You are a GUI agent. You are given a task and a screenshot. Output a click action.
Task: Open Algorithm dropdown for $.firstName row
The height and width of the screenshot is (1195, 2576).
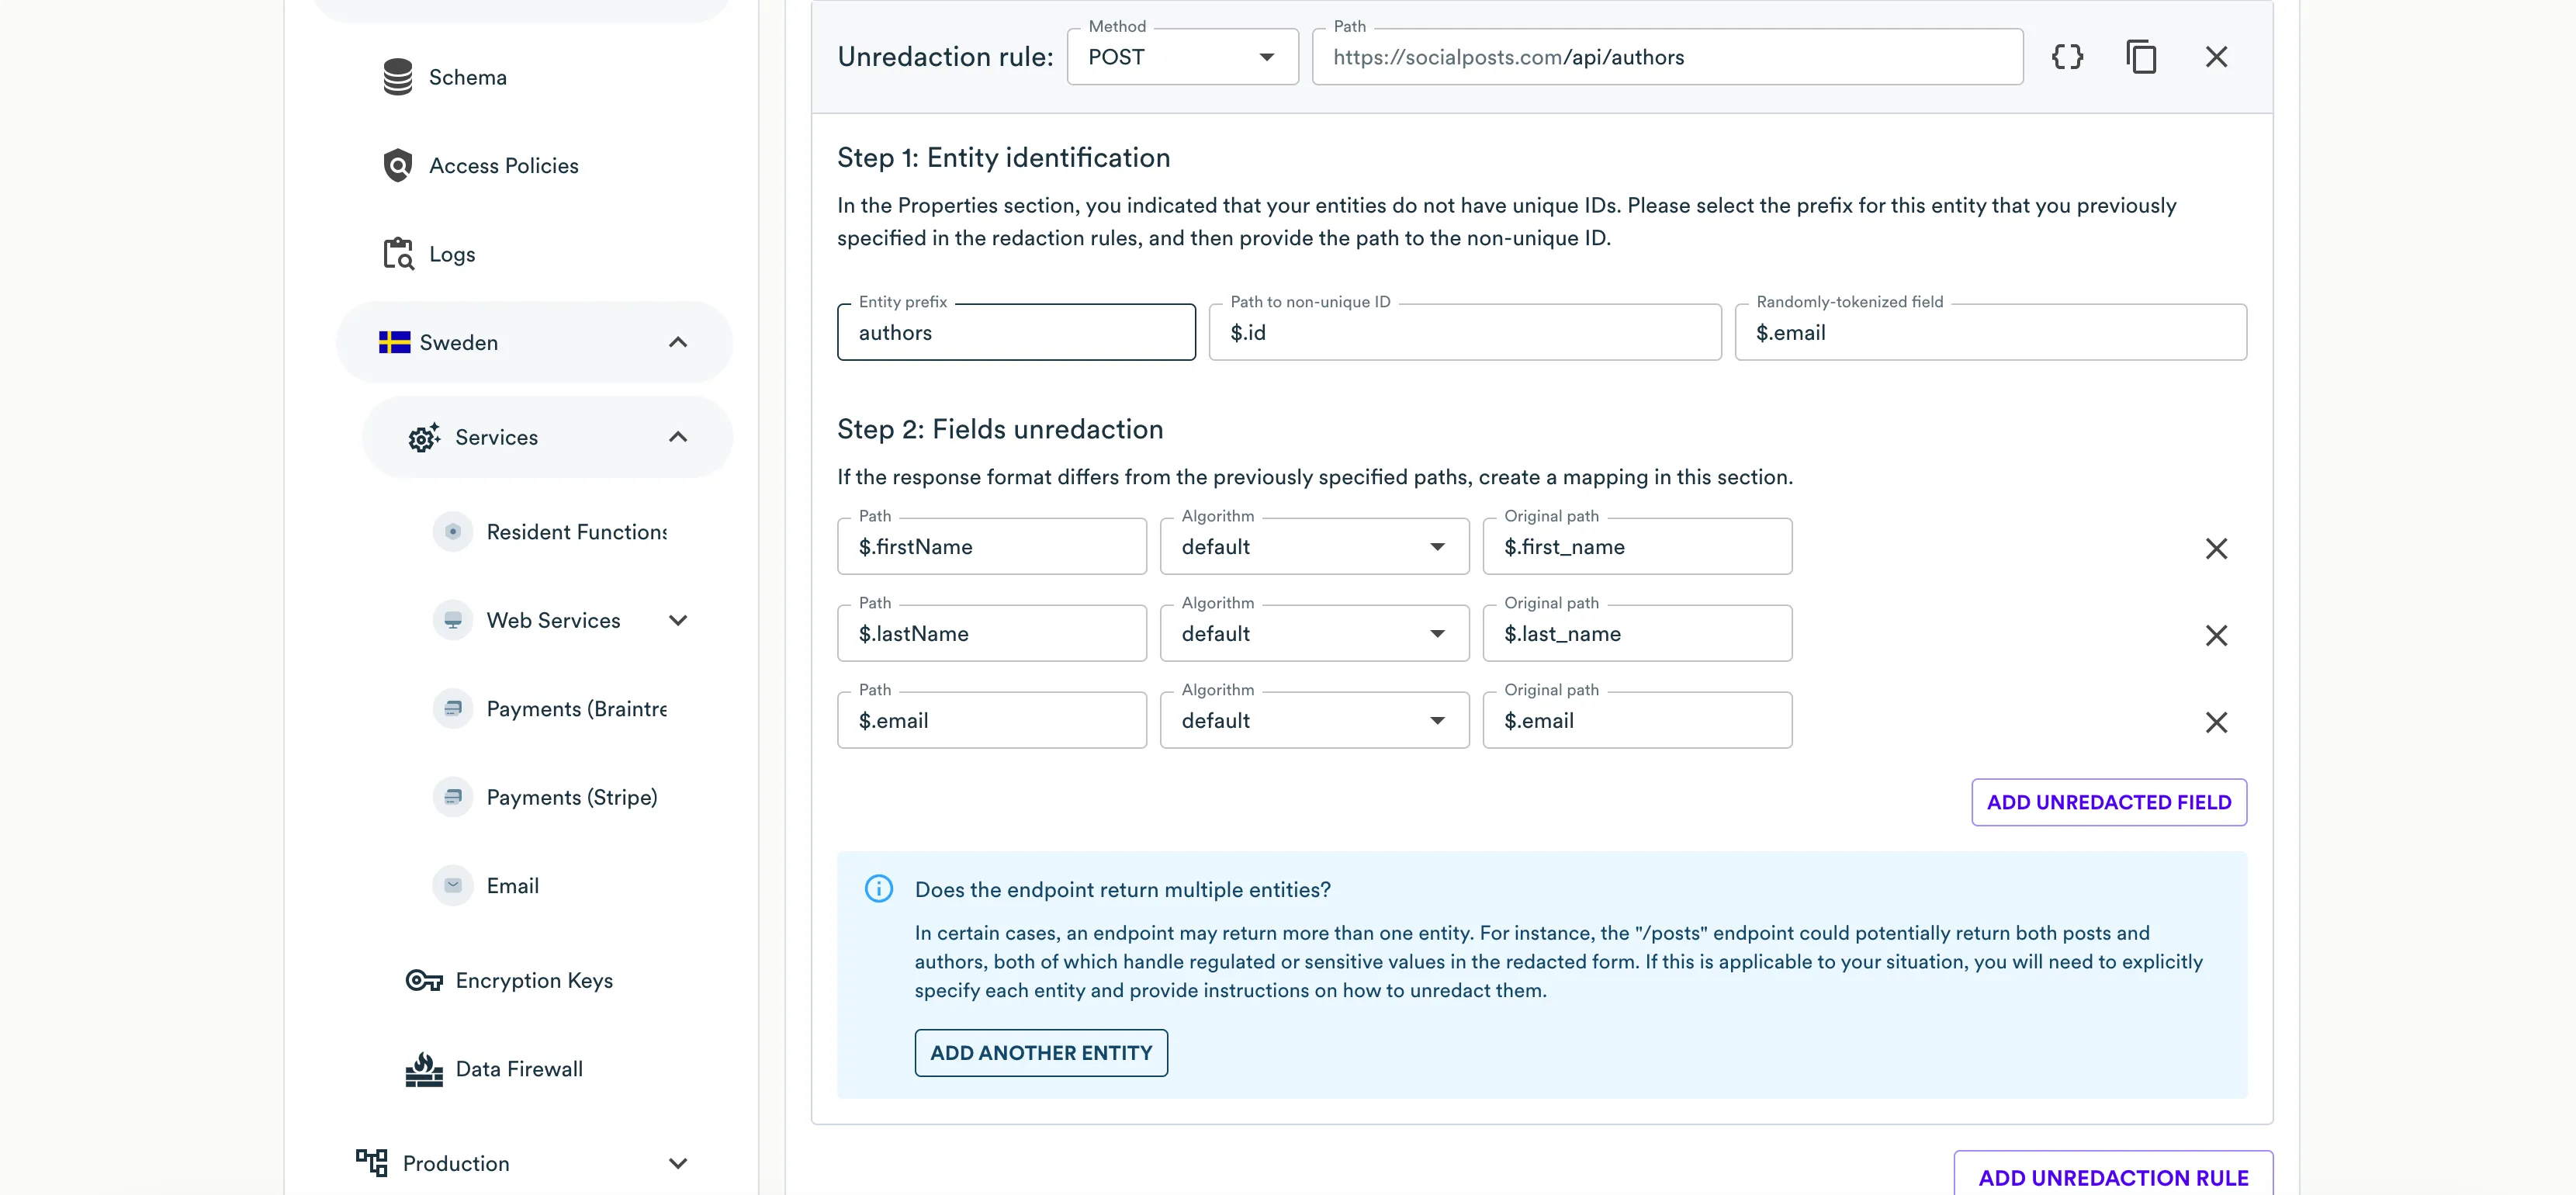click(x=1314, y=547)
